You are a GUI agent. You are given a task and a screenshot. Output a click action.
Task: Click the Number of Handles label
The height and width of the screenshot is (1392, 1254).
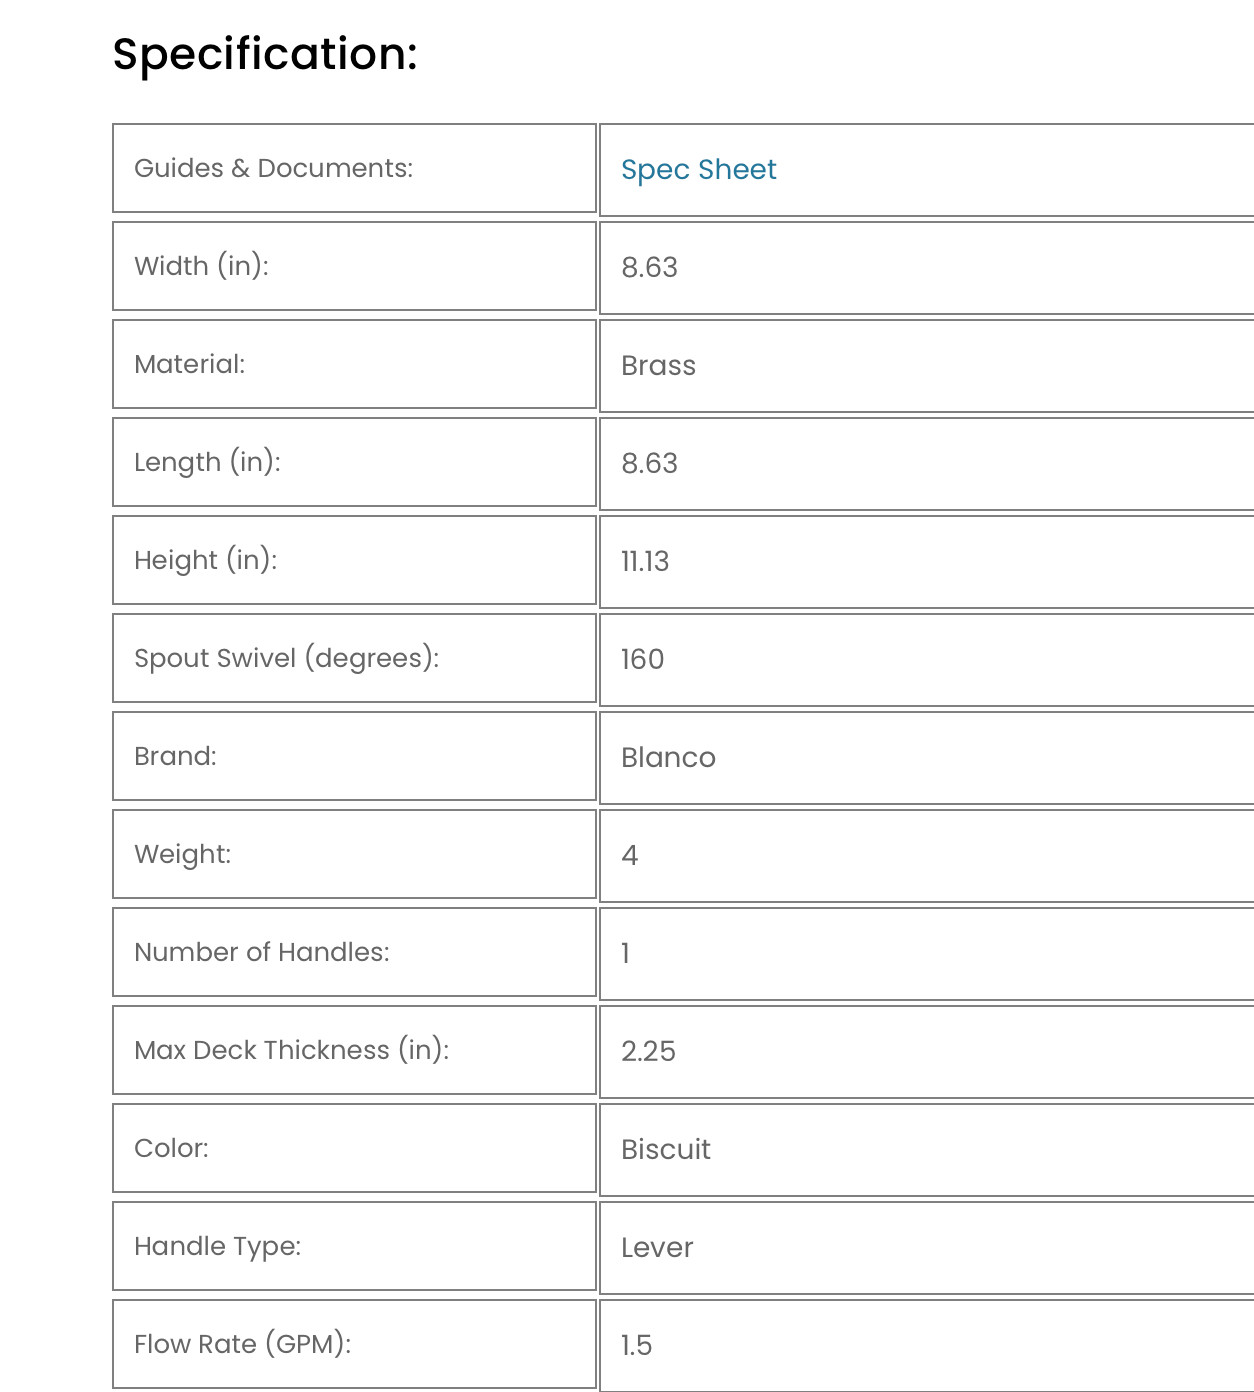click(x=261, y=952)
